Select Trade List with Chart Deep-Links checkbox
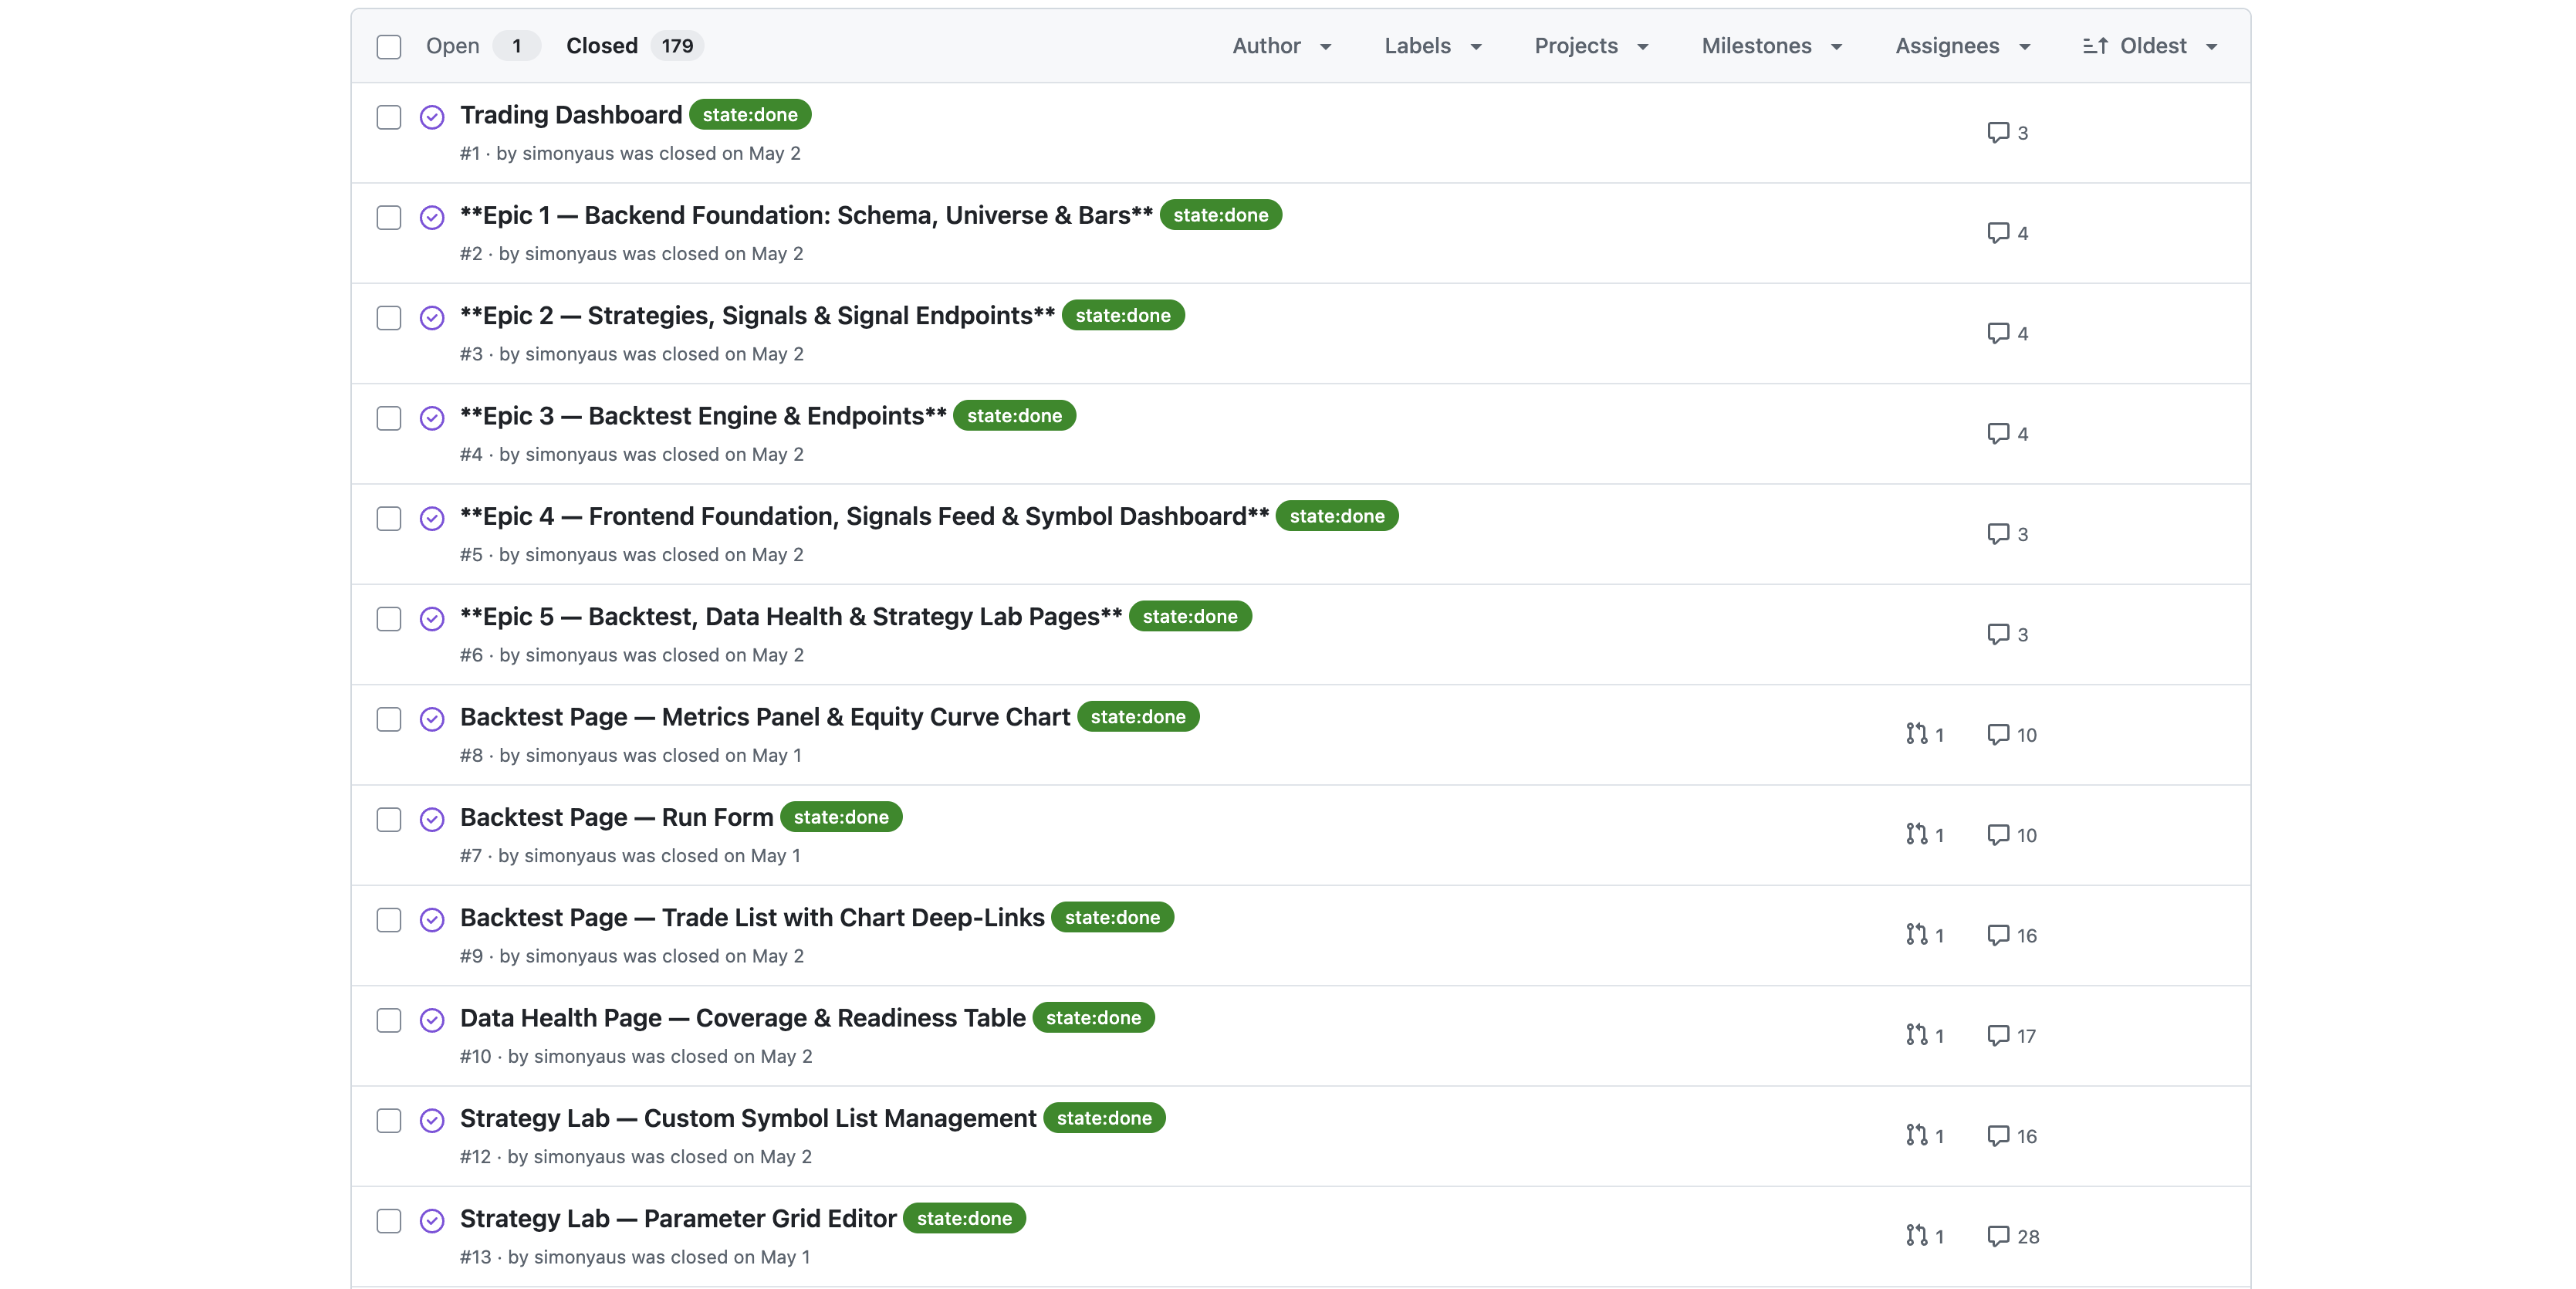Image resolution: width=2576 pixels, height=1289 pixels. (389, 920)
